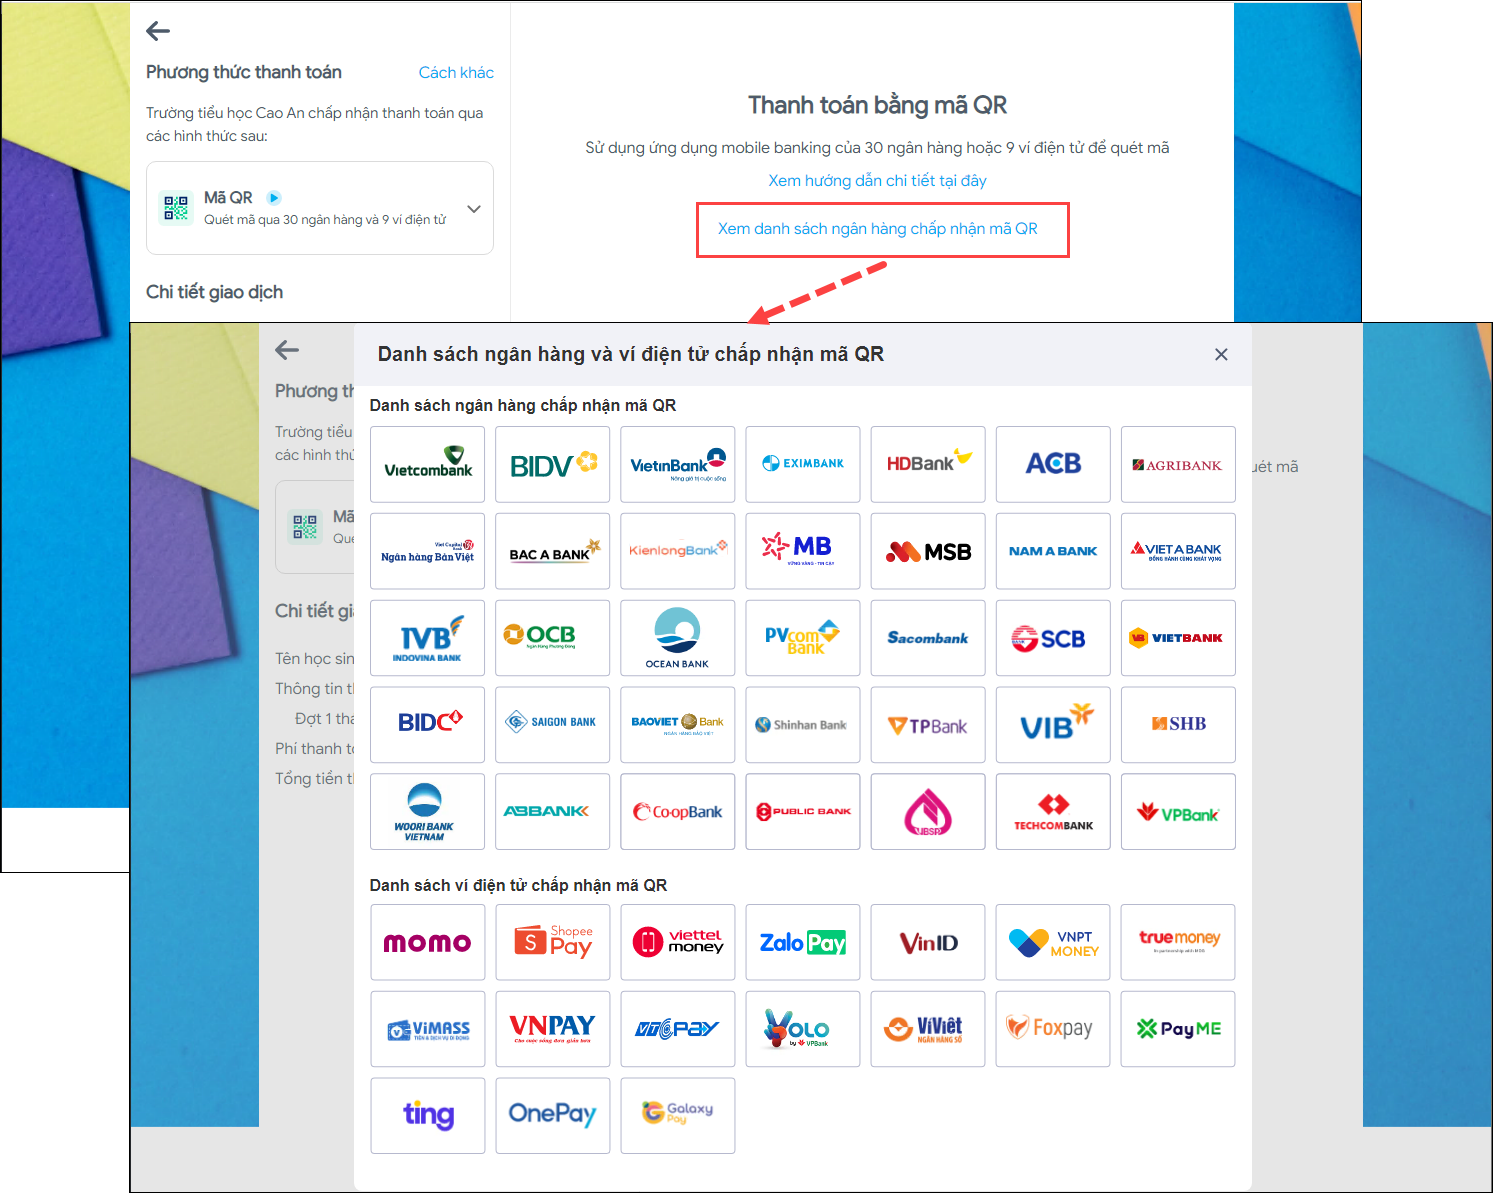Pick the Ocean Bank logo
The height and width of the screenshot is (1193, 1493).
click(678, 638)
